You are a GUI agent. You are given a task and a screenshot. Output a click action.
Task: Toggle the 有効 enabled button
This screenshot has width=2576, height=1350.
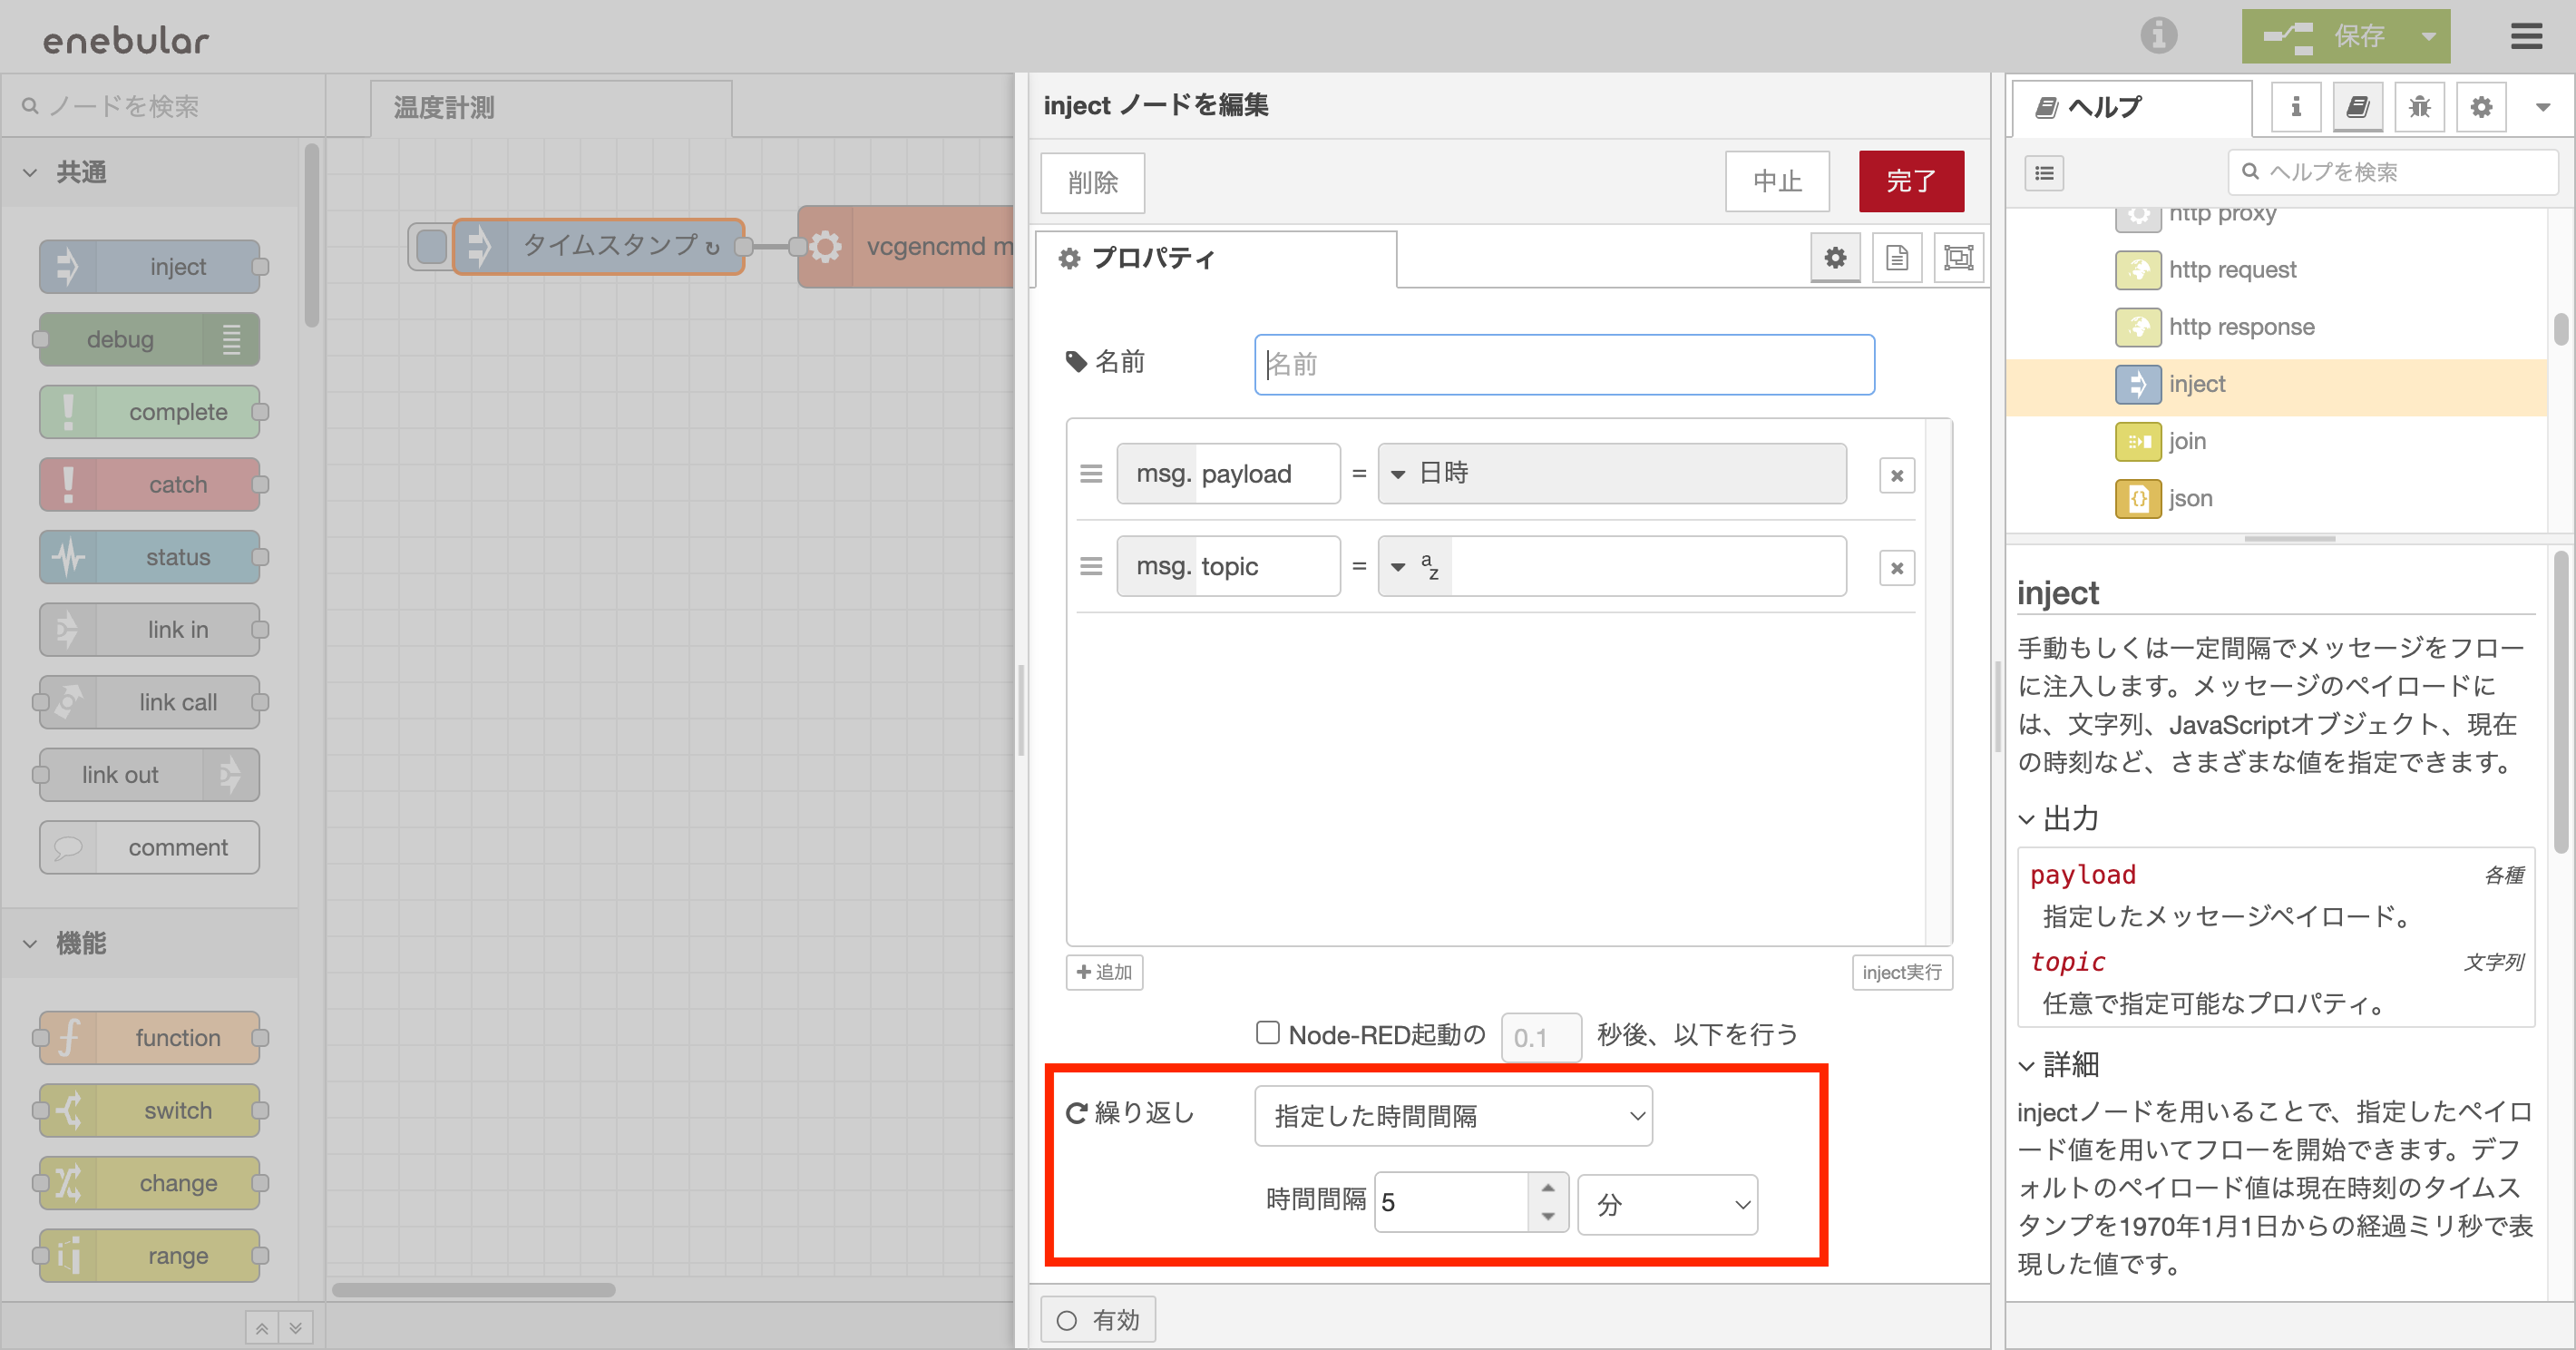click(x=1097, y=1320)
